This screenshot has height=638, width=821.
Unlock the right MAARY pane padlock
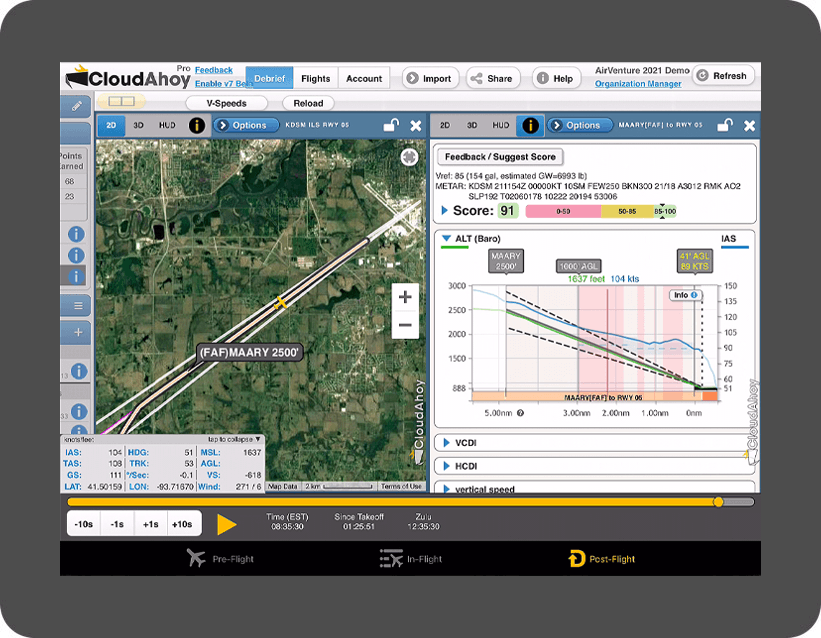725,125
